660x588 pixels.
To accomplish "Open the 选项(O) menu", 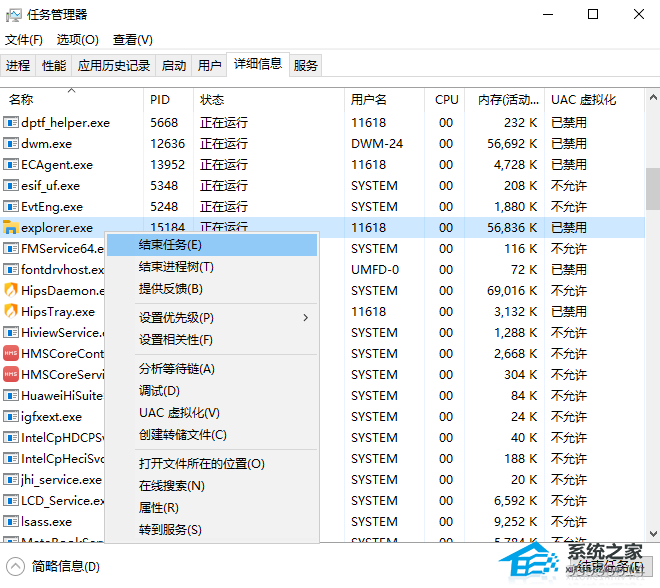I will tap(77, 40).
